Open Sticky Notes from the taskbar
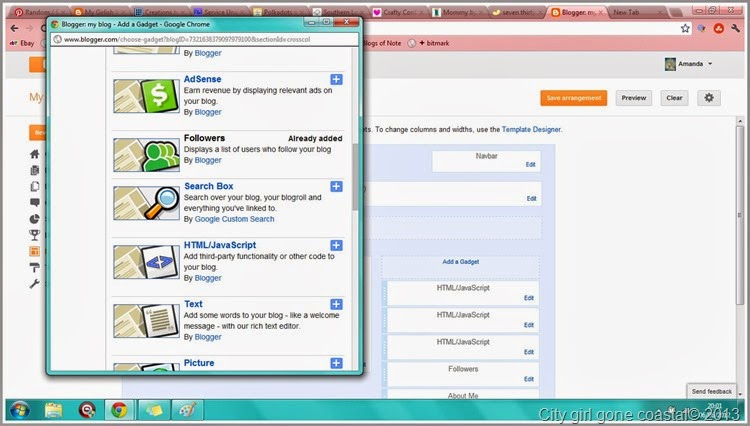Screen dimensions: 750x426 point(154,410)
